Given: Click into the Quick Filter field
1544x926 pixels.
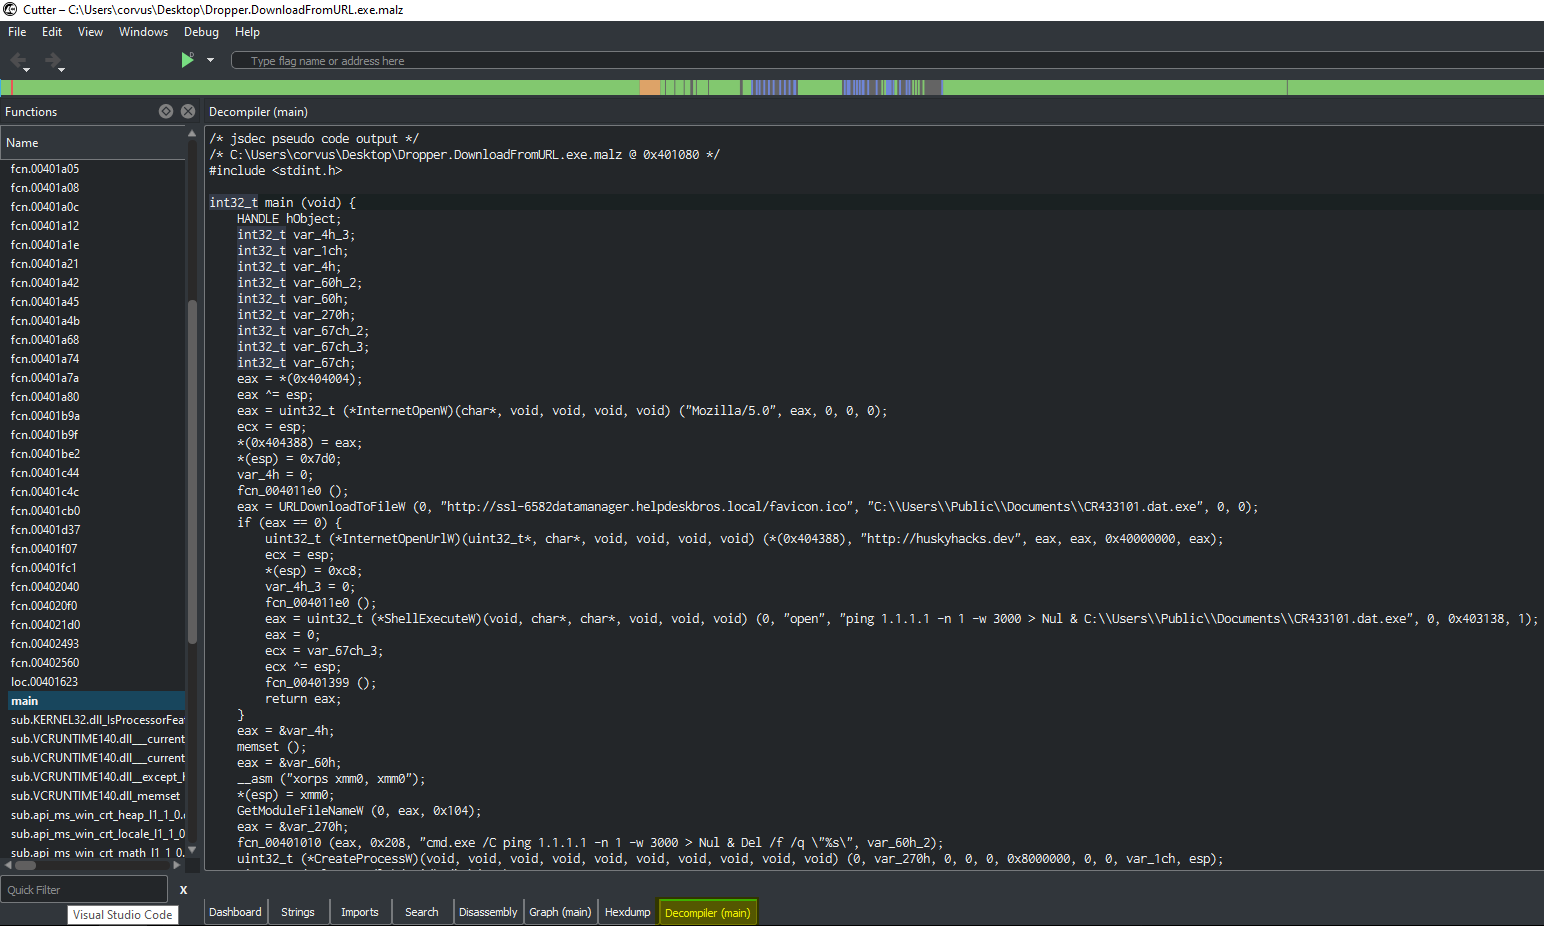Looking at the screenshot, I should point(84,889).
